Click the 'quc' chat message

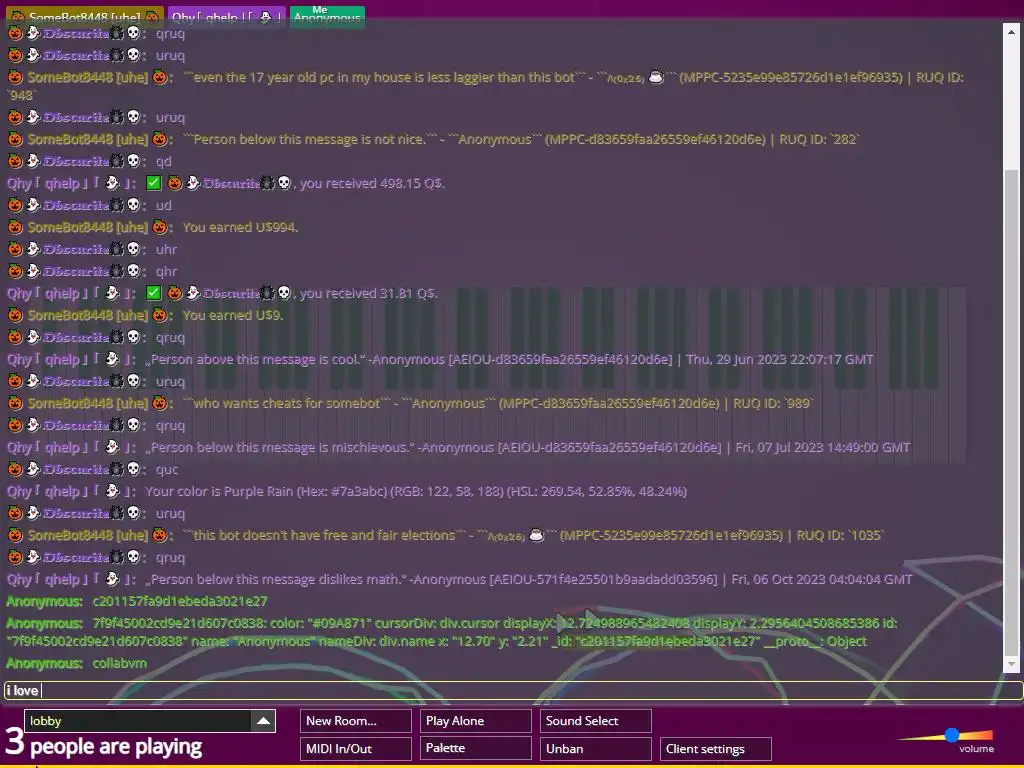[167, 470]
